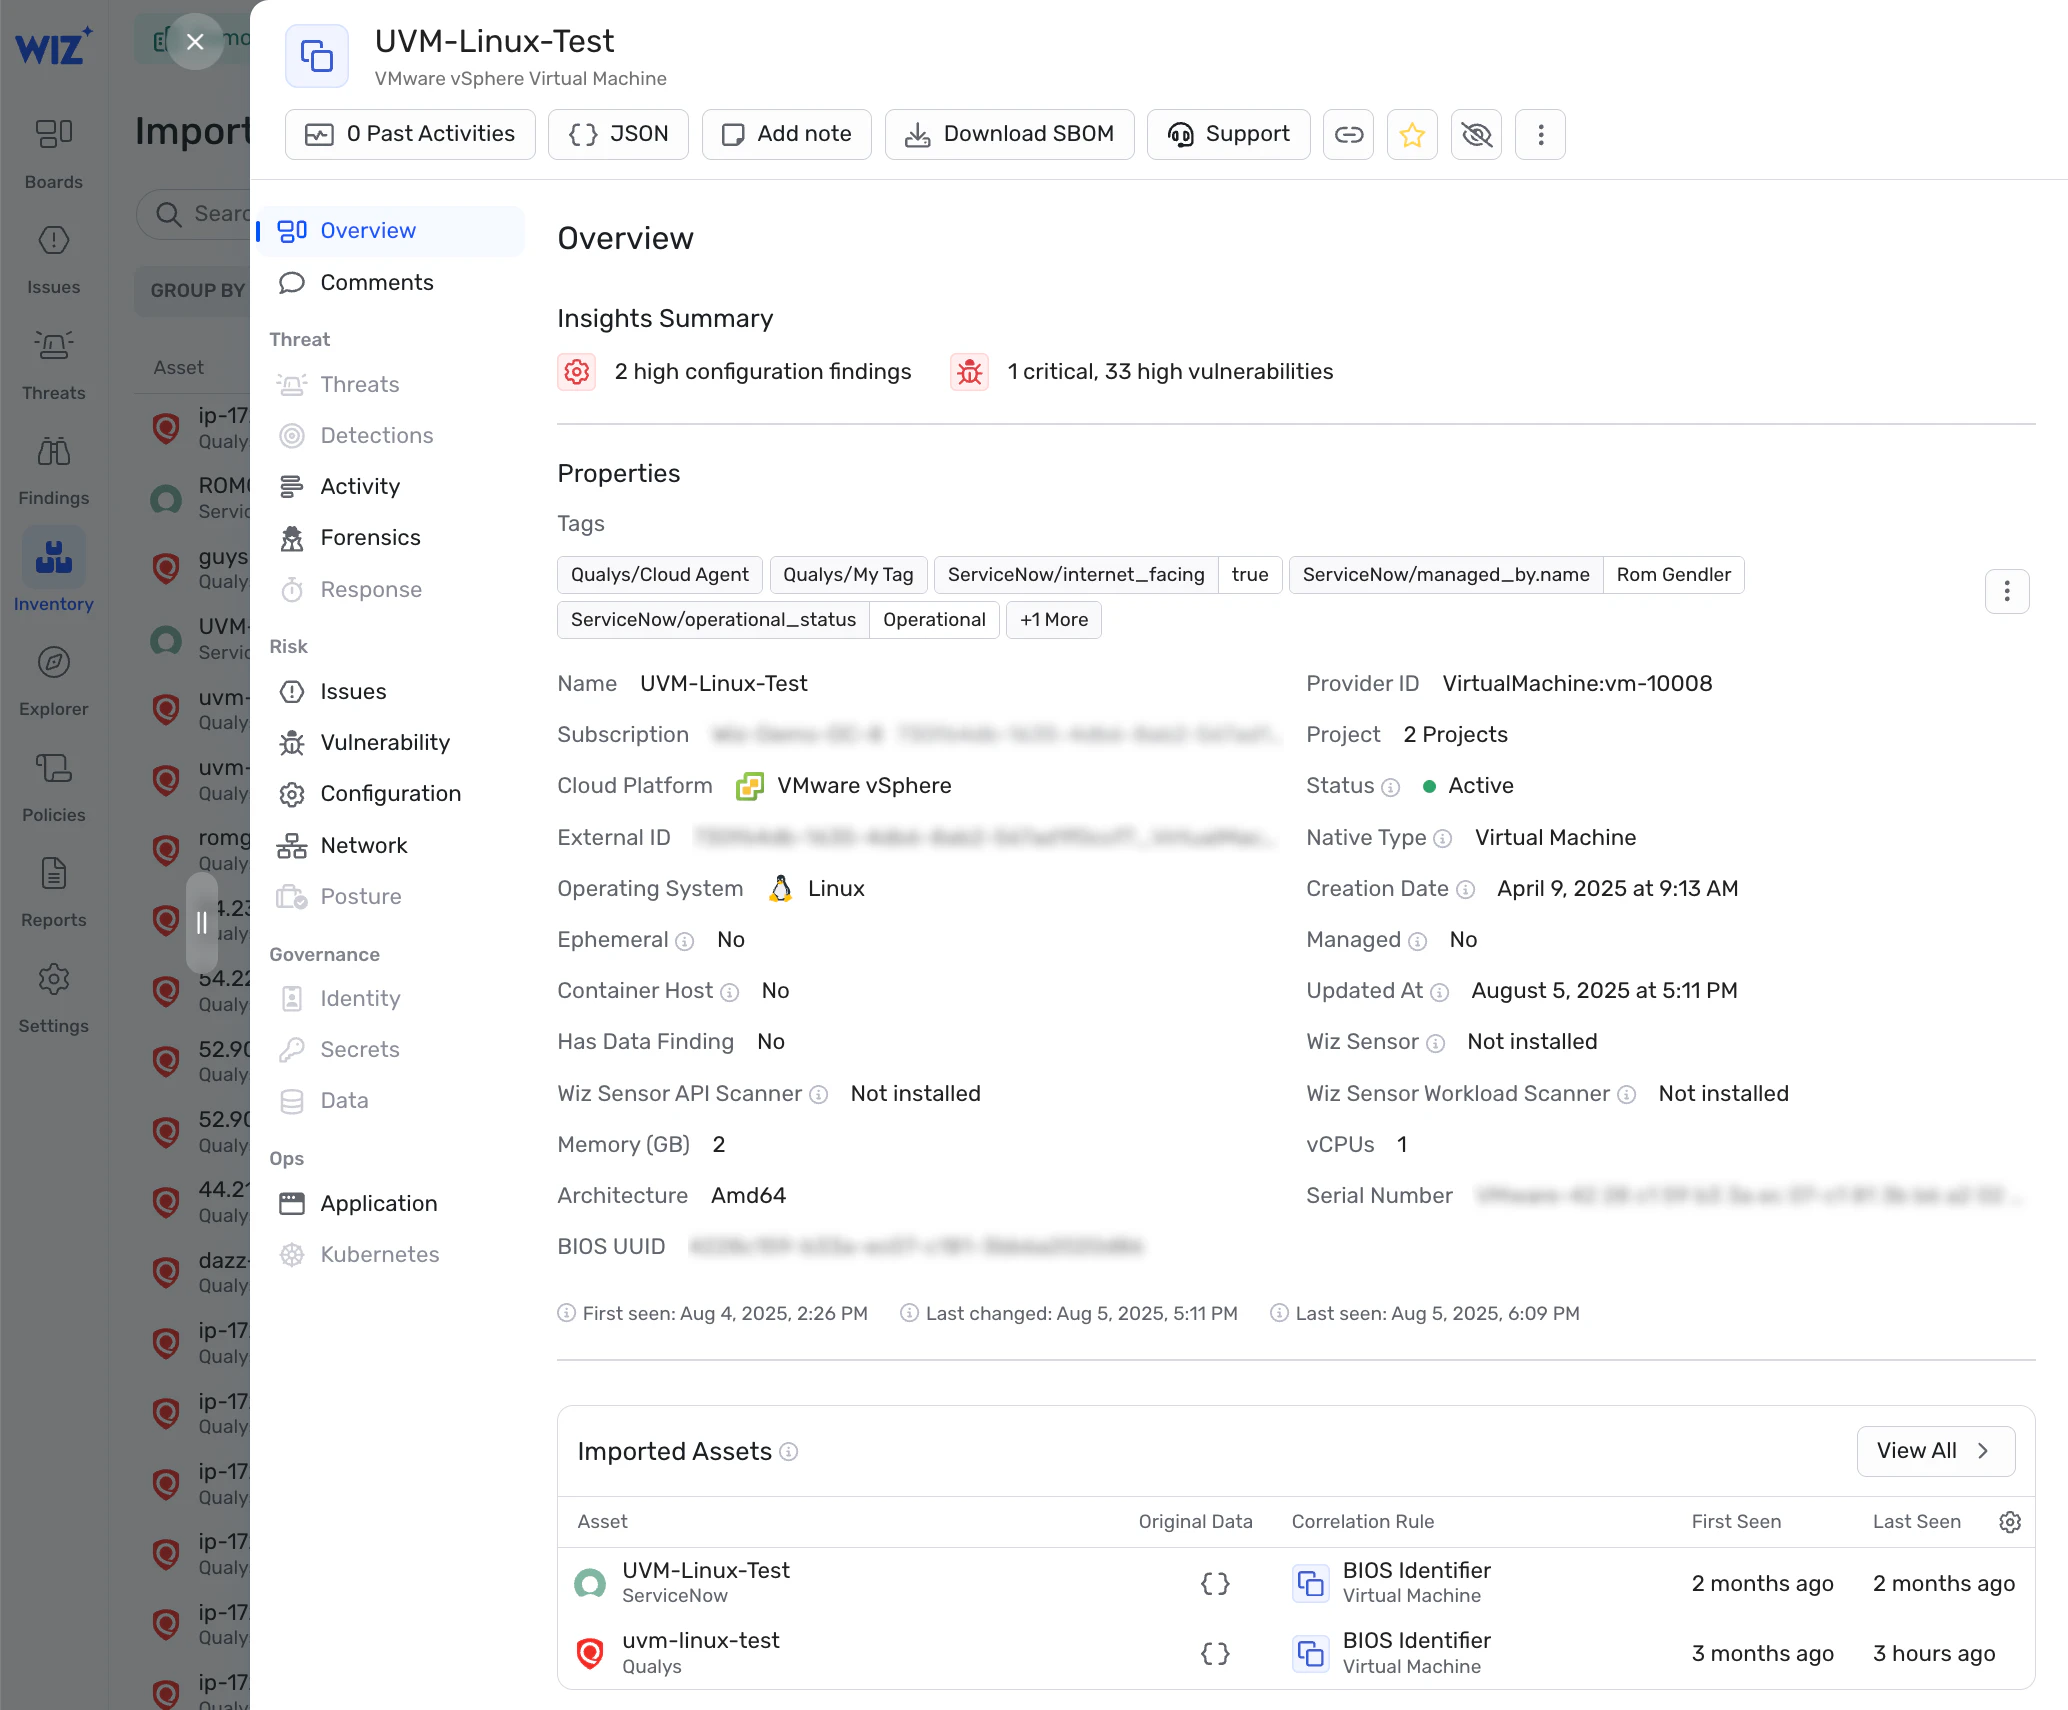The width and height of the screenshot is (2068, 1710).
Task: Open the 2 Projects link
Action: point(1455,735)
